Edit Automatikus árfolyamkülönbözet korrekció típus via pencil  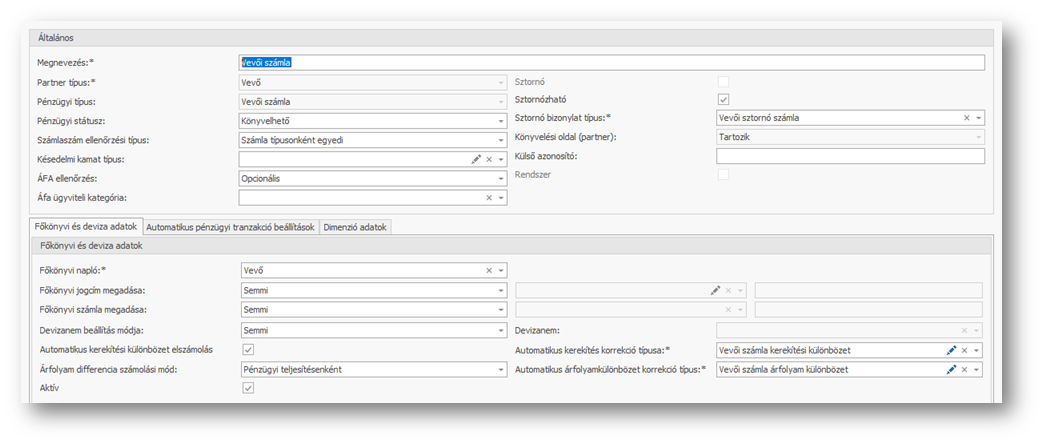[x=952, y=370]
